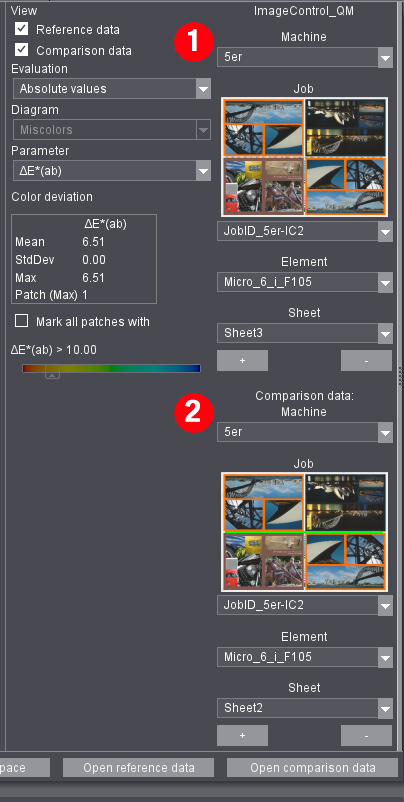Uncheck the Comparison data checkbox
This screenshot has height=802, width=404.
click(21, 50)
